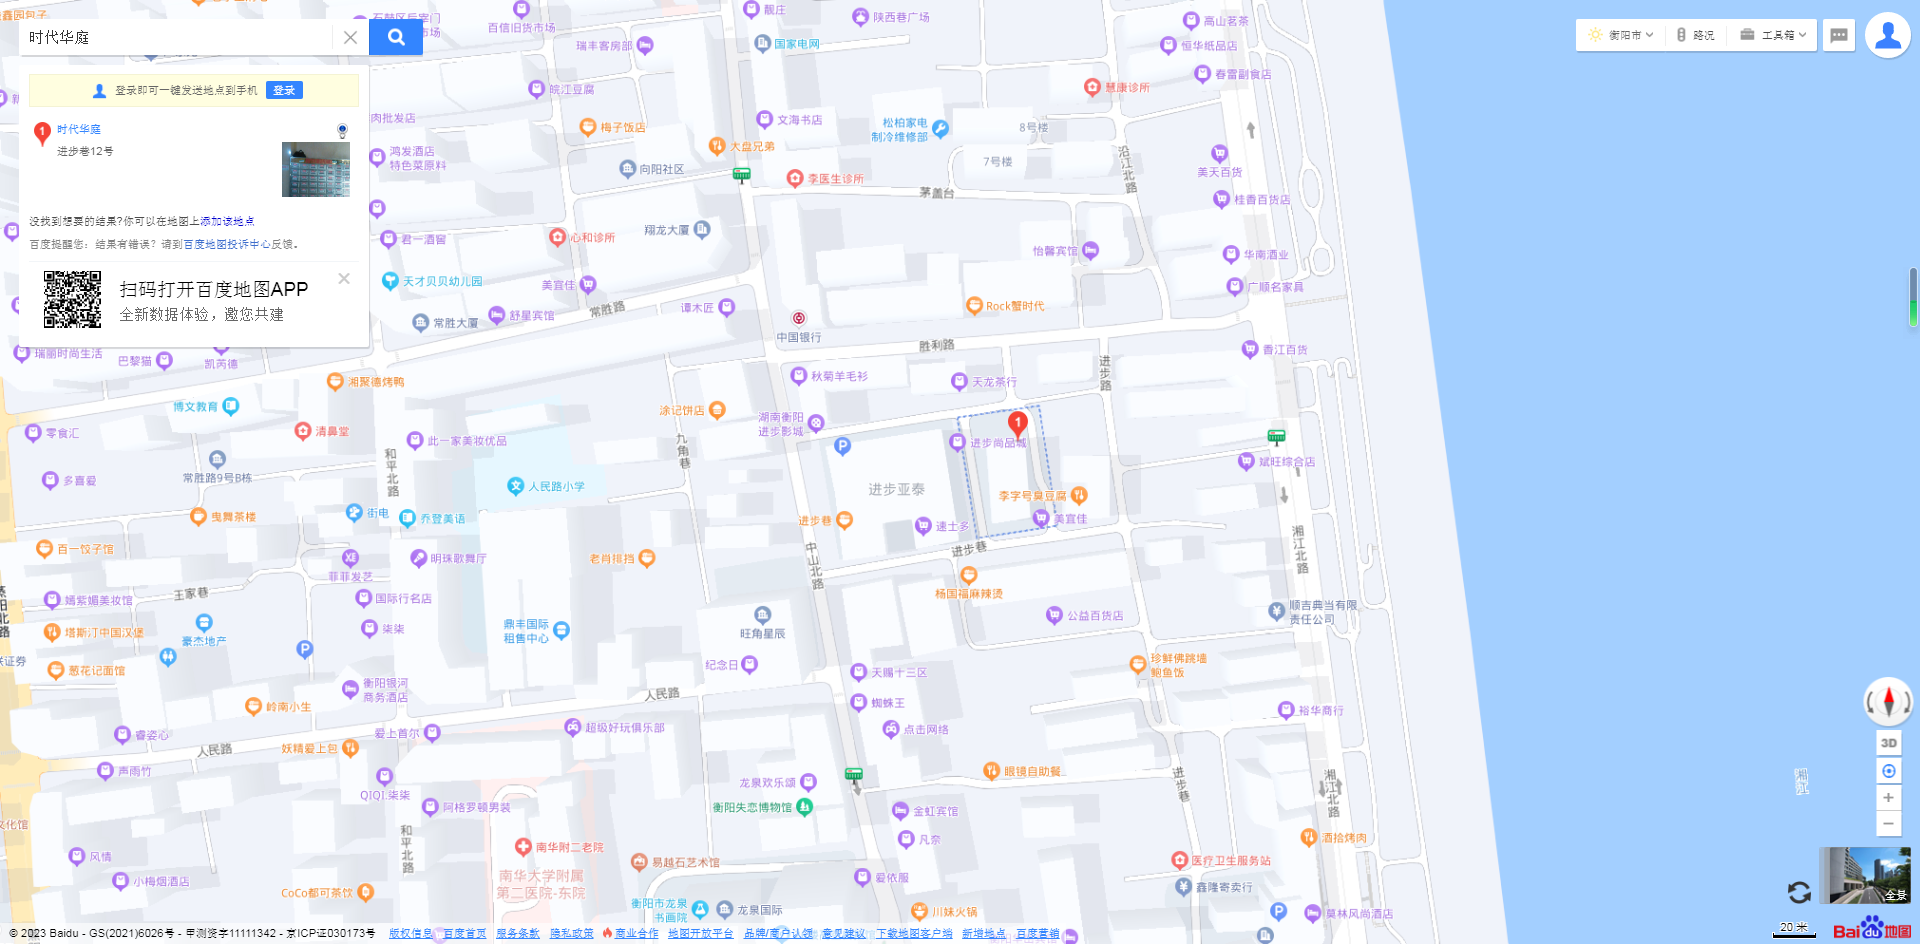Screen dimensions: 1920x944
Task: Open the street view pin icon in result
Action: (x=342, y=130)
